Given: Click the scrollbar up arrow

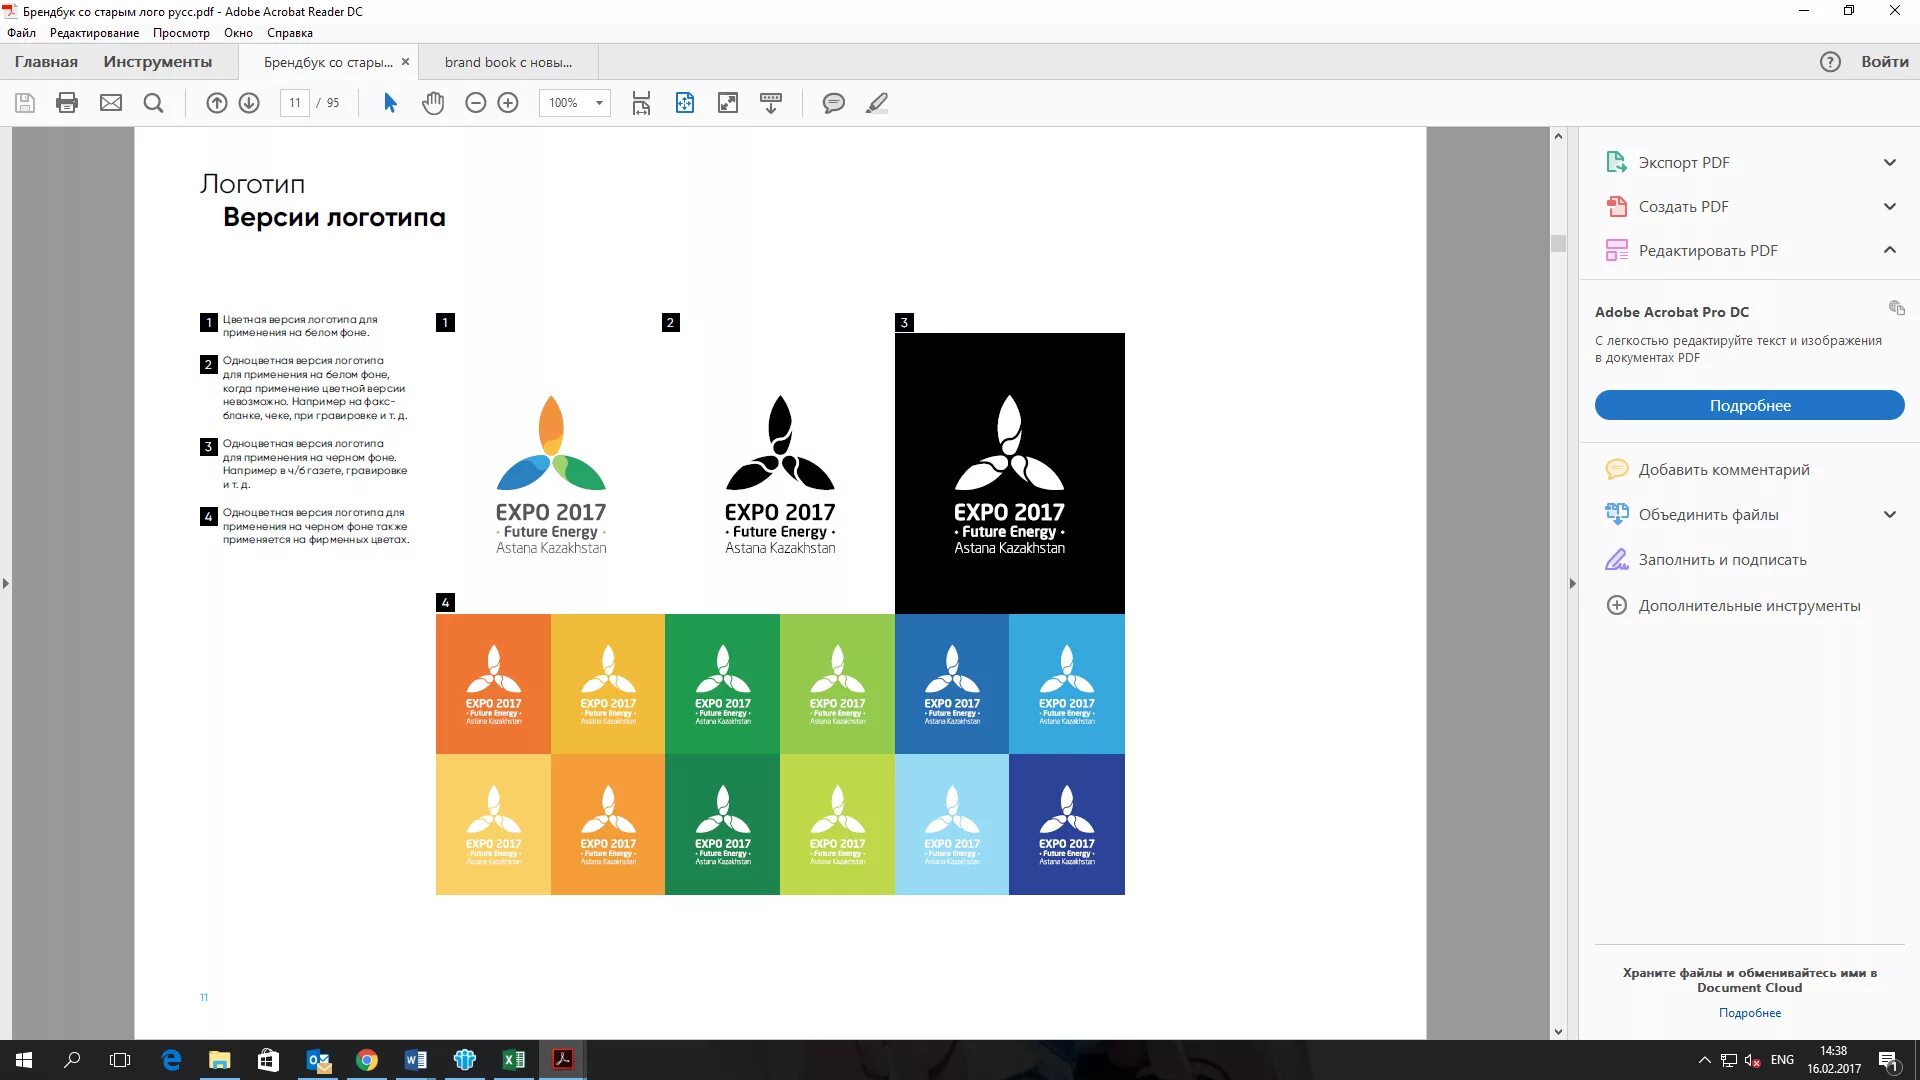Looking at the screenshot, I should [1558, 135].
